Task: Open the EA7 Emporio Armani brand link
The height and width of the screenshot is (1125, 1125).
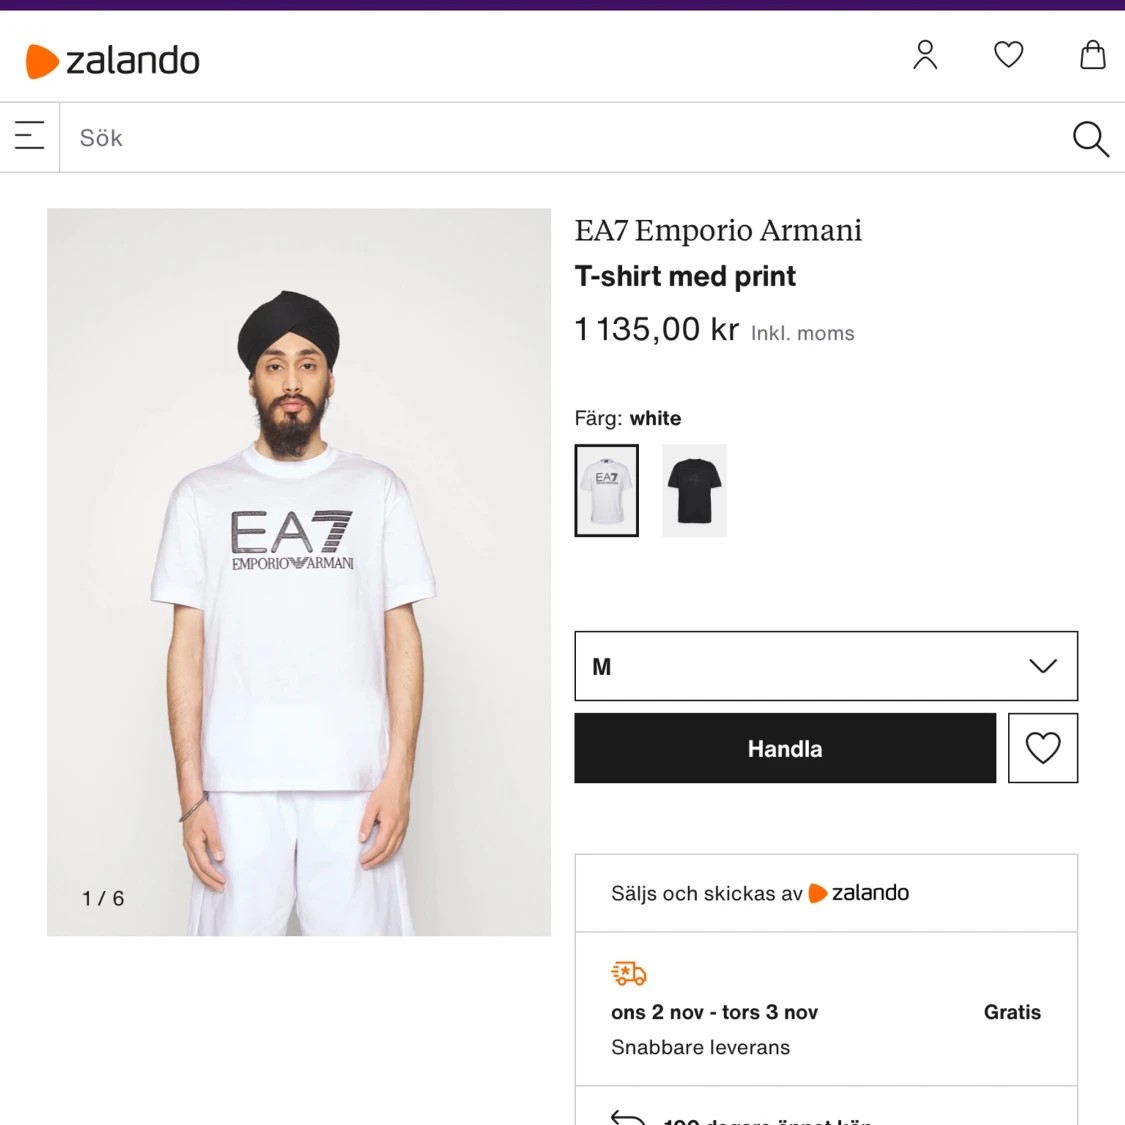Action: point(718,230)
